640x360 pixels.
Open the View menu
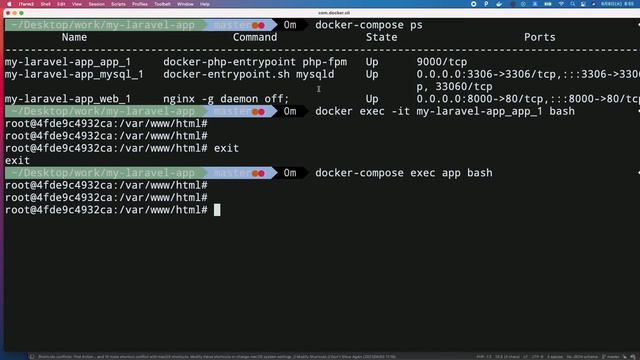[x=77, y=4]
